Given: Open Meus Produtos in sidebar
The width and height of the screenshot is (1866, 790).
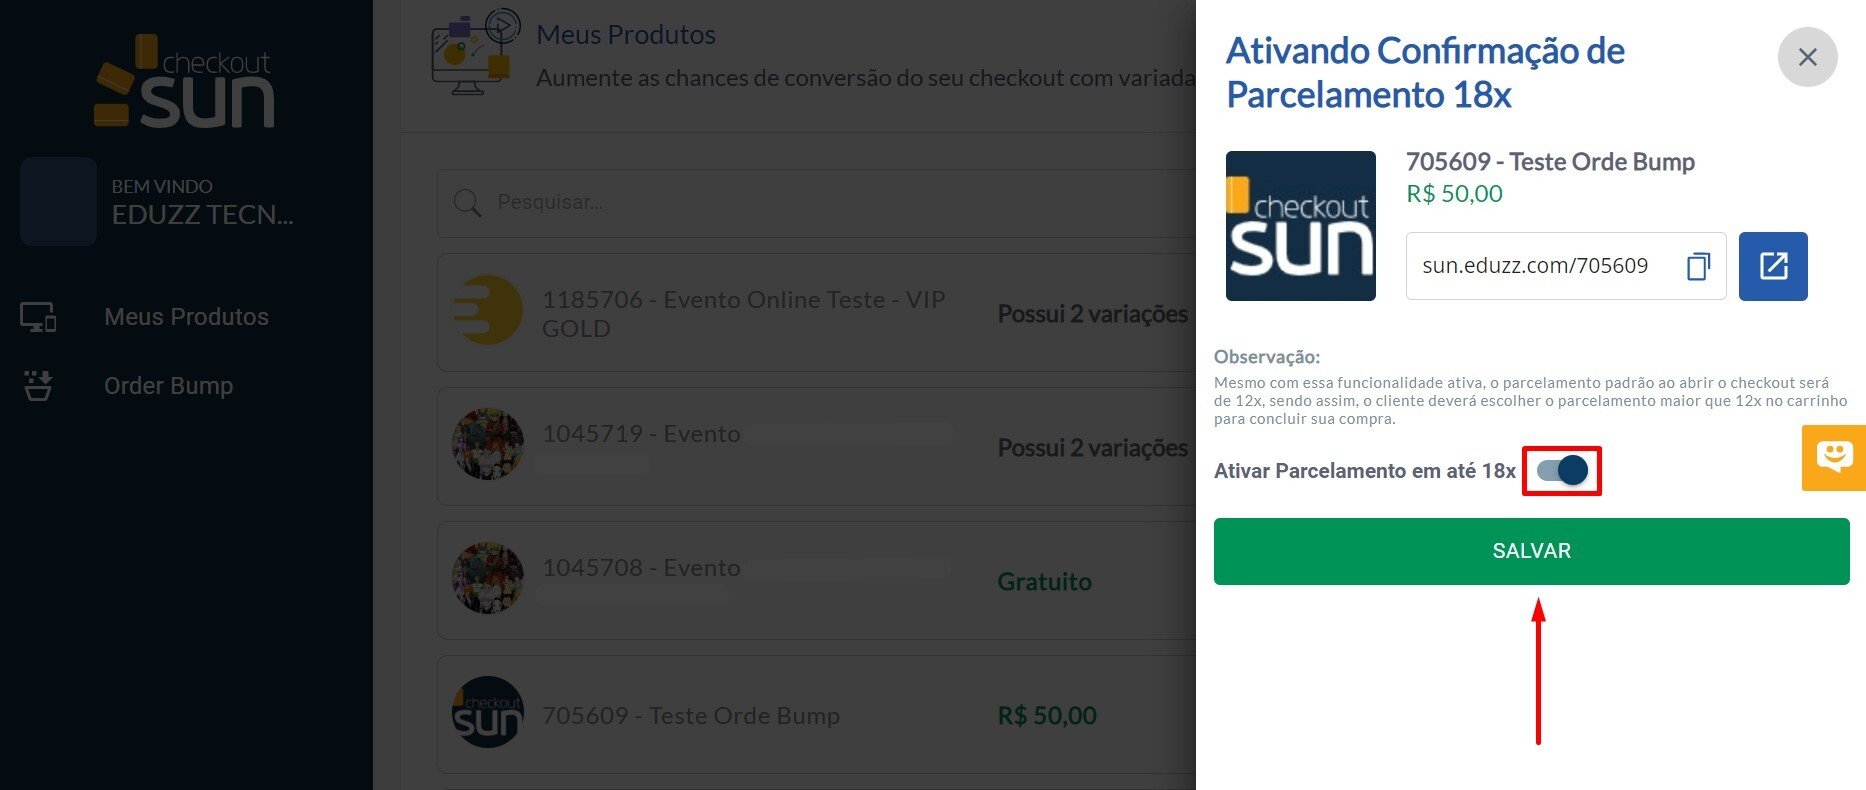Looking at the screenshot, I should point(186,317).
